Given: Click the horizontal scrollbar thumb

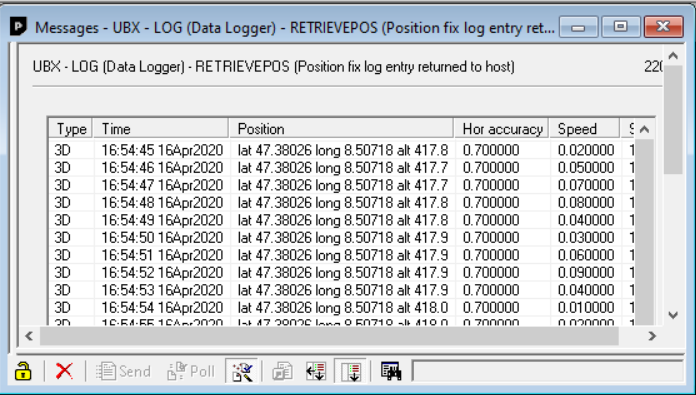Looking at the screenshot, I should click(329, 336).
